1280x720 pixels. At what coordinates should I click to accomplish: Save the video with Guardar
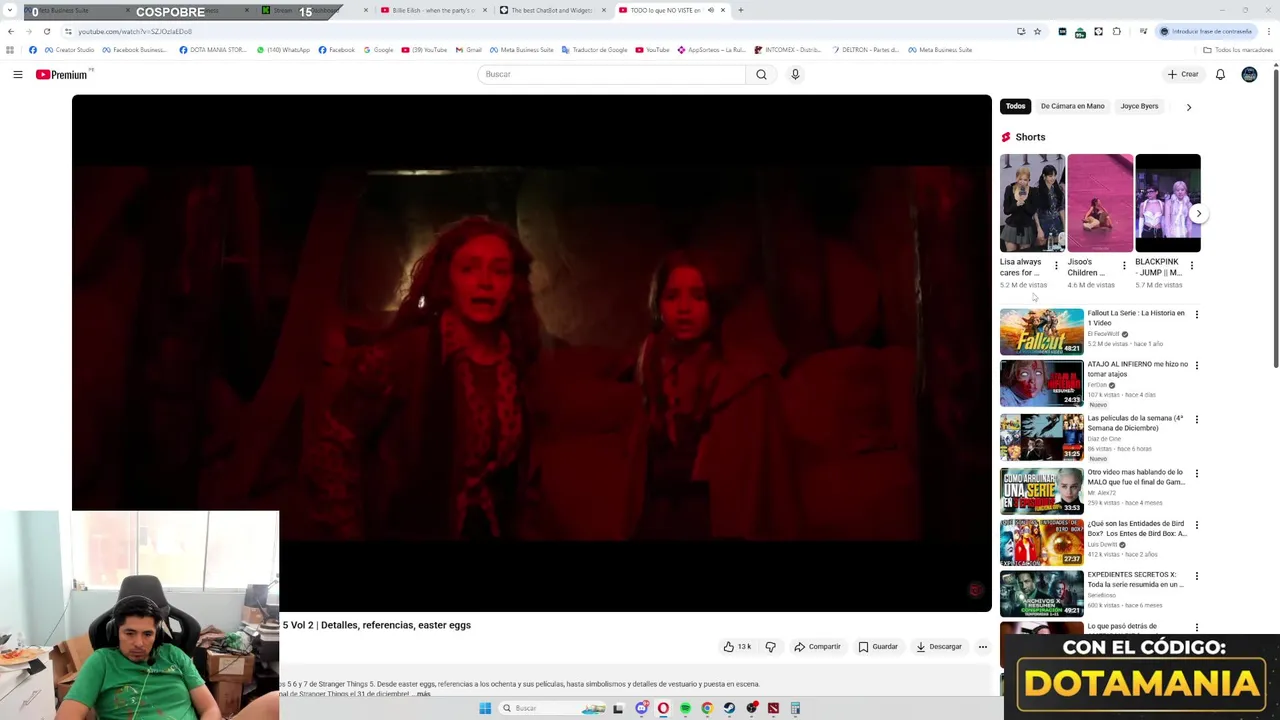coord(878,647)
